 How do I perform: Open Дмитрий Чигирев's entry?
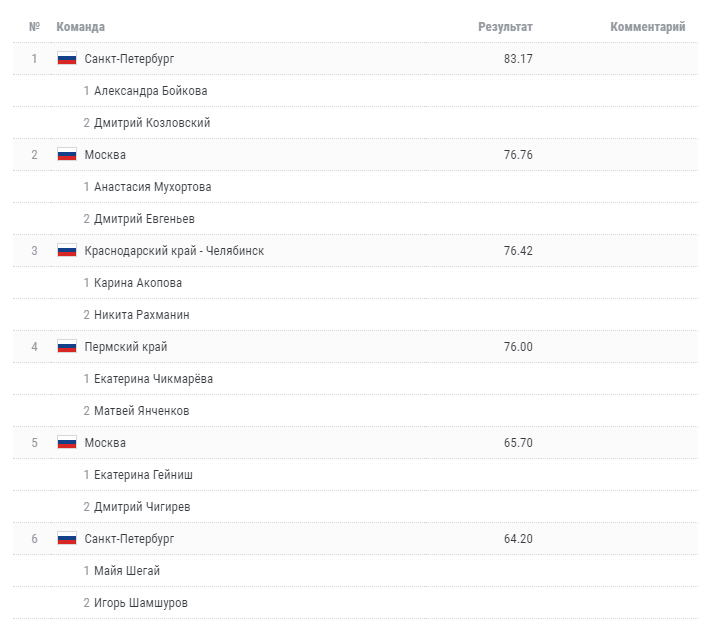click(x=142, y=507)
